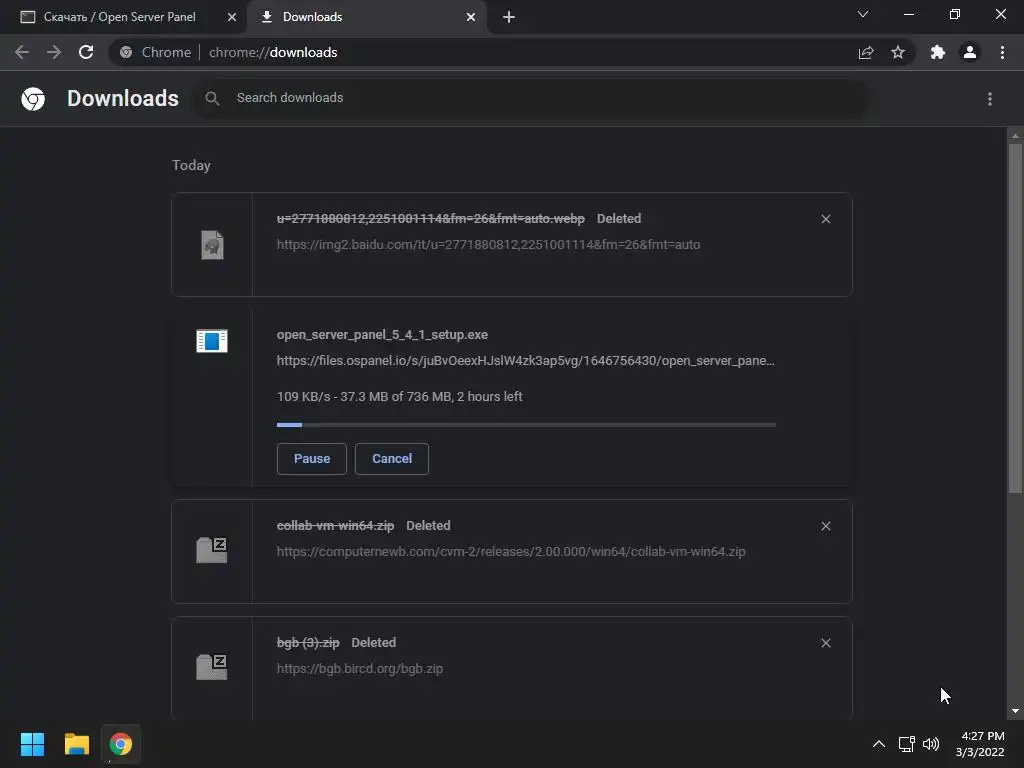Open the volume speaker tray icon
The image size is (1024, 768).
click(x=931, y=744)
